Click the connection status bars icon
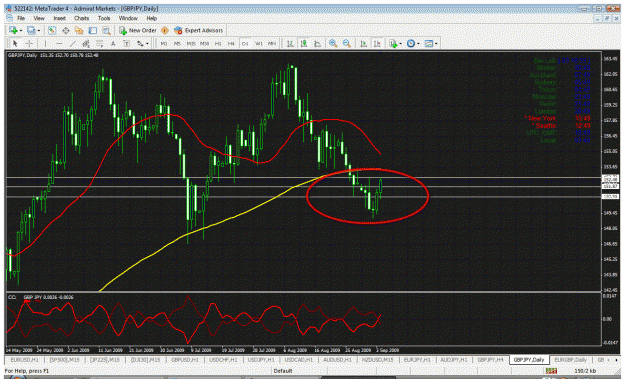Screen dimensions: 625x379 coord(551,371)
